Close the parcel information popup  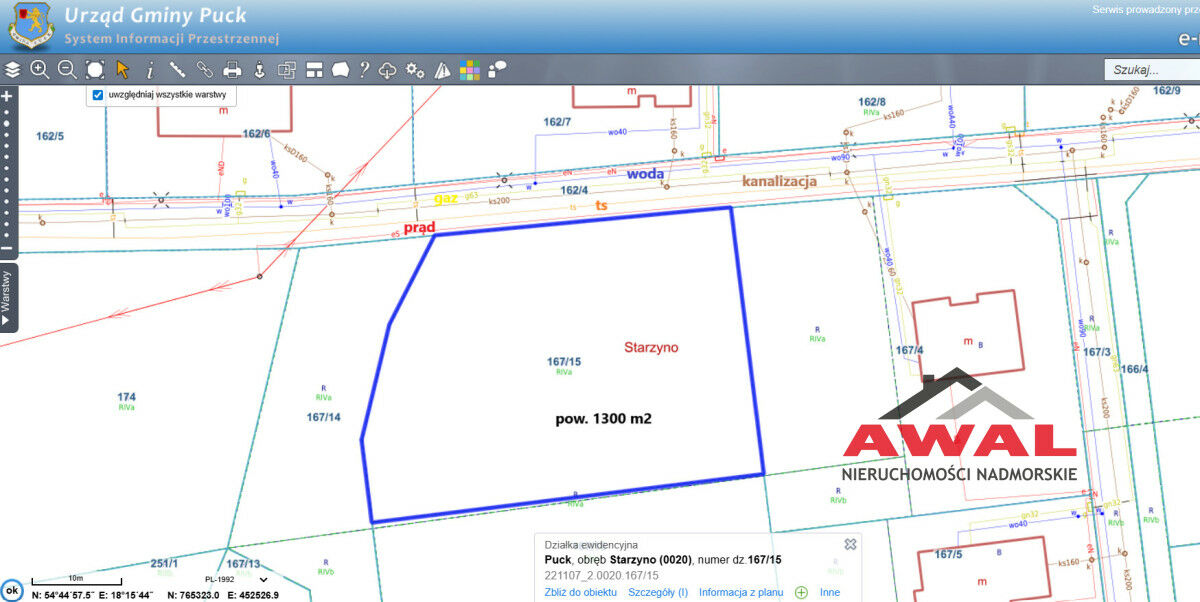tap(850, 544)
